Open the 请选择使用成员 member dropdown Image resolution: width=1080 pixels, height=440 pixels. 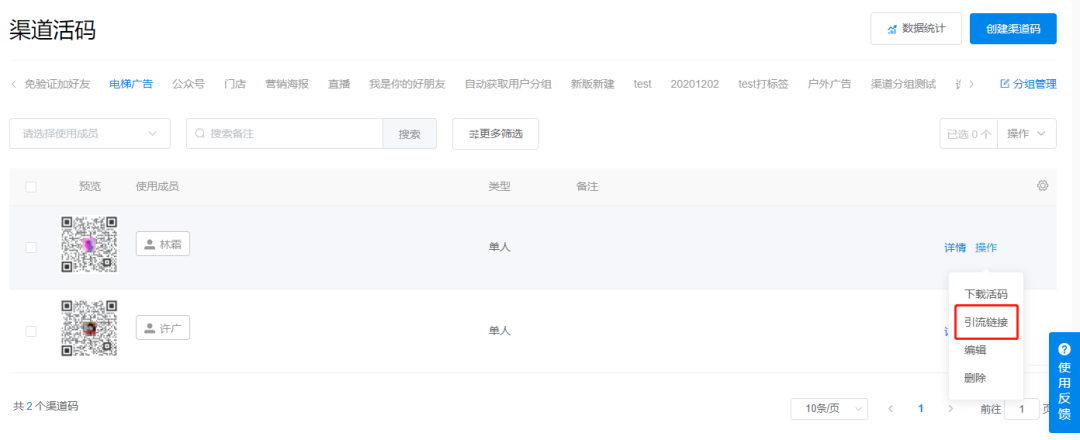coord(89,133)
